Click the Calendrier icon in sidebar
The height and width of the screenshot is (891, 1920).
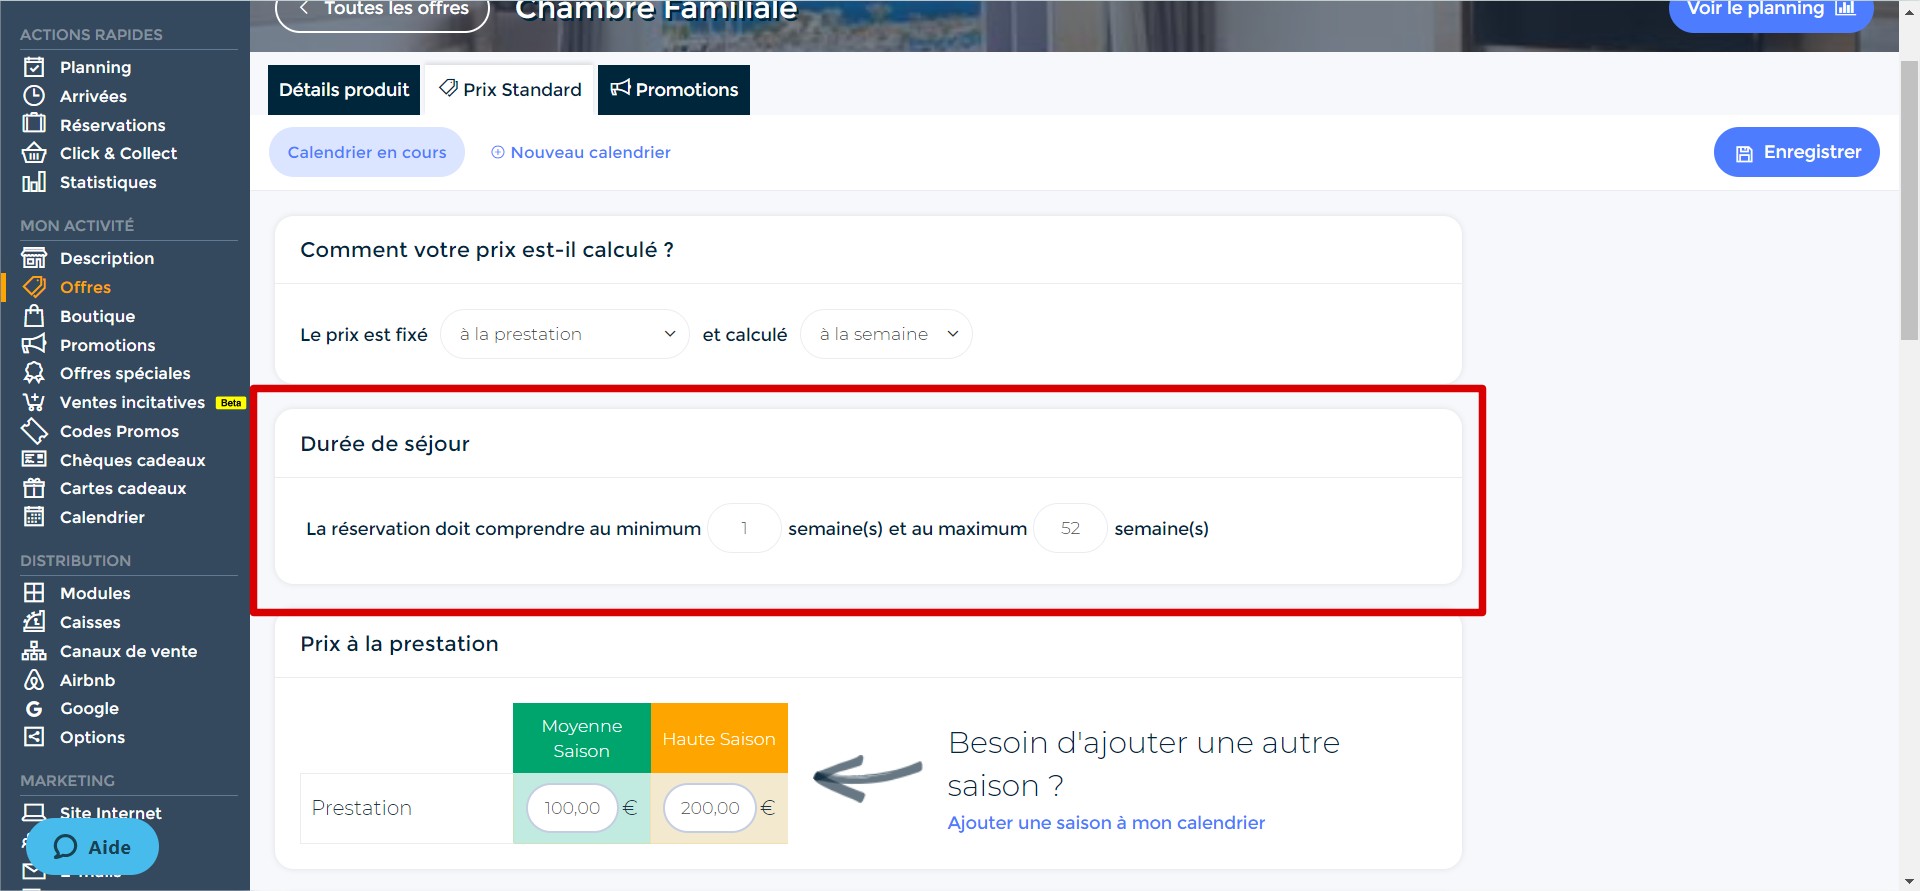[x=34, y=517]
